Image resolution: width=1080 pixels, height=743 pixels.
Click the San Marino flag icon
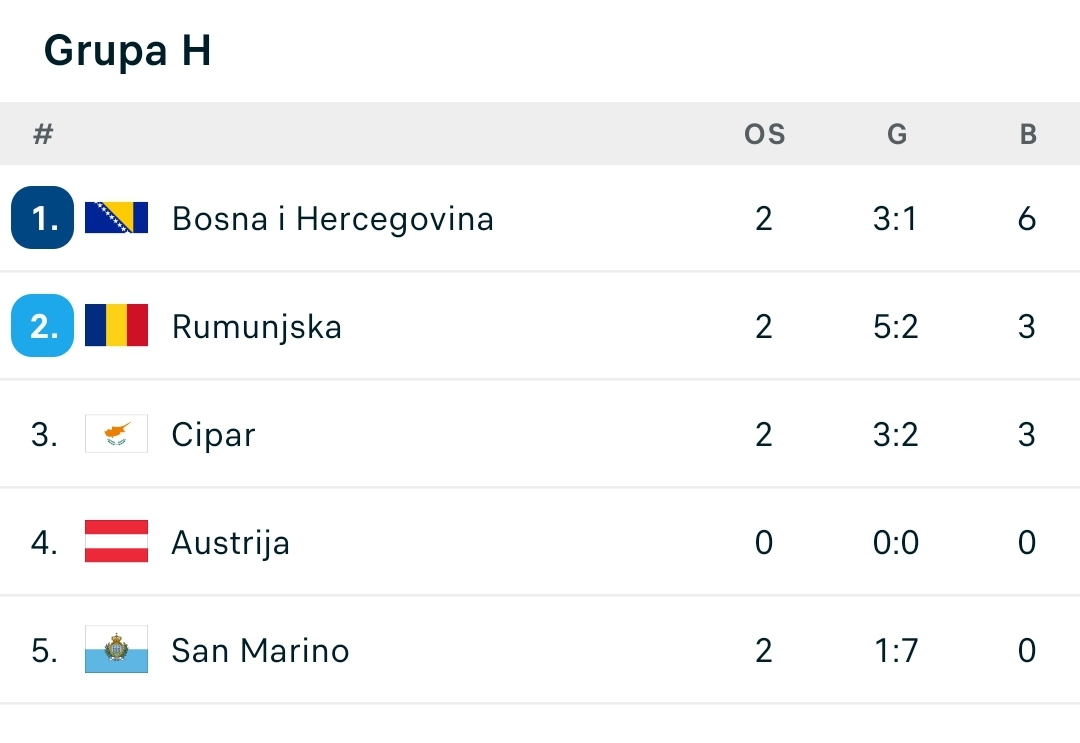click(x=116, y=649)
